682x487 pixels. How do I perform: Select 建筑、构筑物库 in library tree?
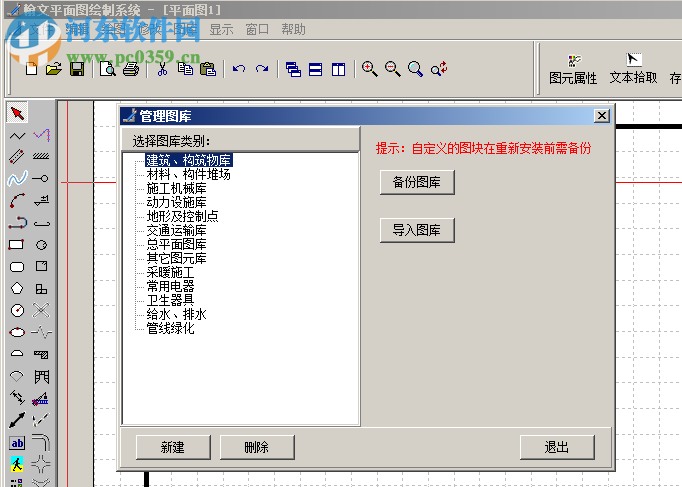[189, 160]
